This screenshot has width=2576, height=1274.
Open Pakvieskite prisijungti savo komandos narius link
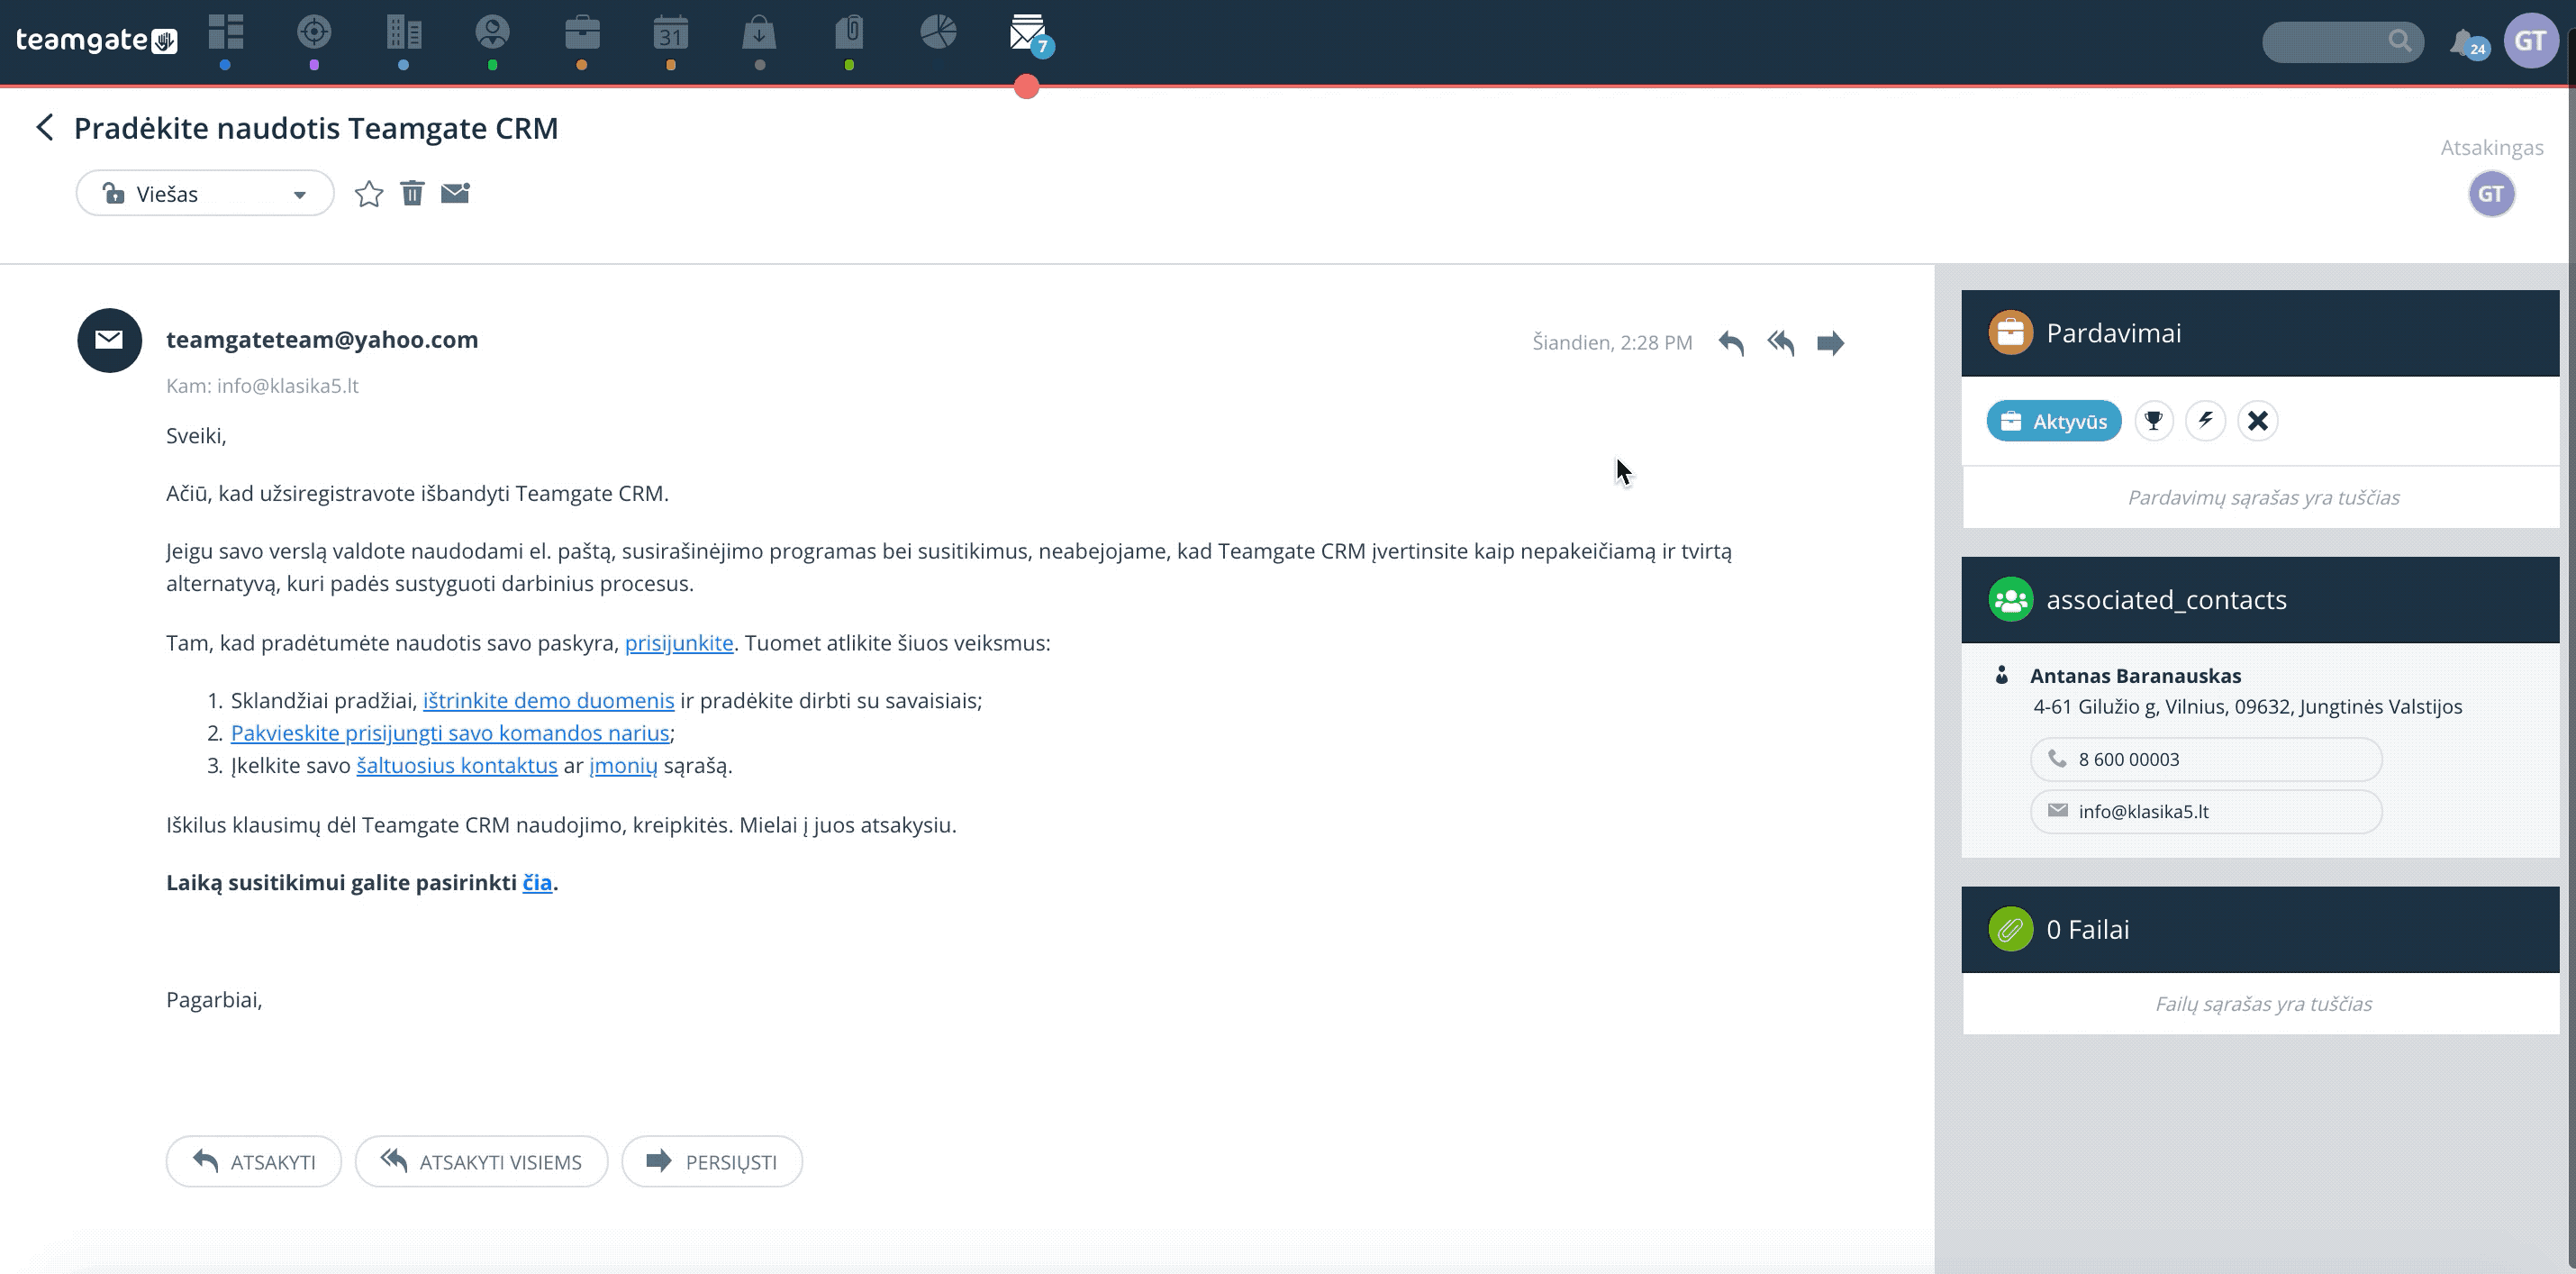pyautogui.click(x=450, y=733)
